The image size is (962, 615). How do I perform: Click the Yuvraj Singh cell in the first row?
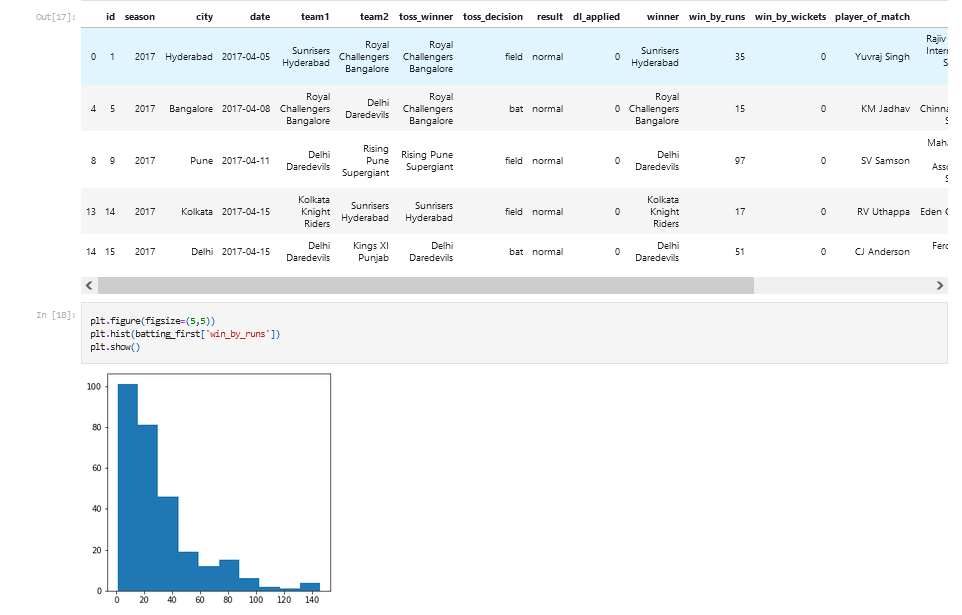[x=882, y=56]
